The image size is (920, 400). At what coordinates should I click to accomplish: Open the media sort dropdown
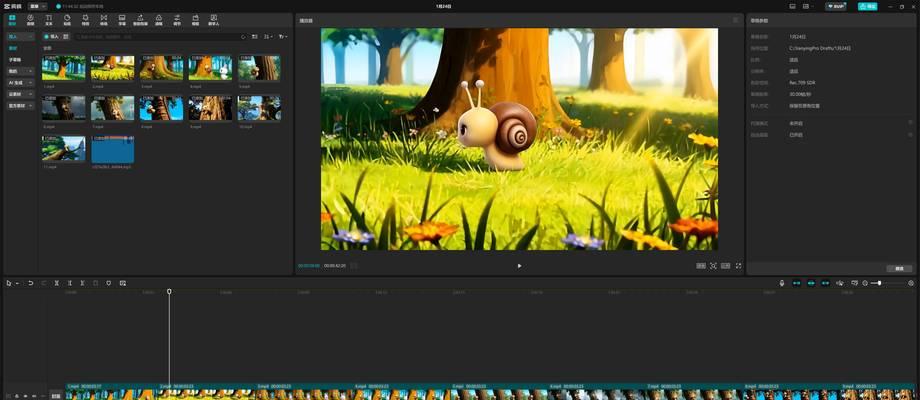click(x=269, y=36)
